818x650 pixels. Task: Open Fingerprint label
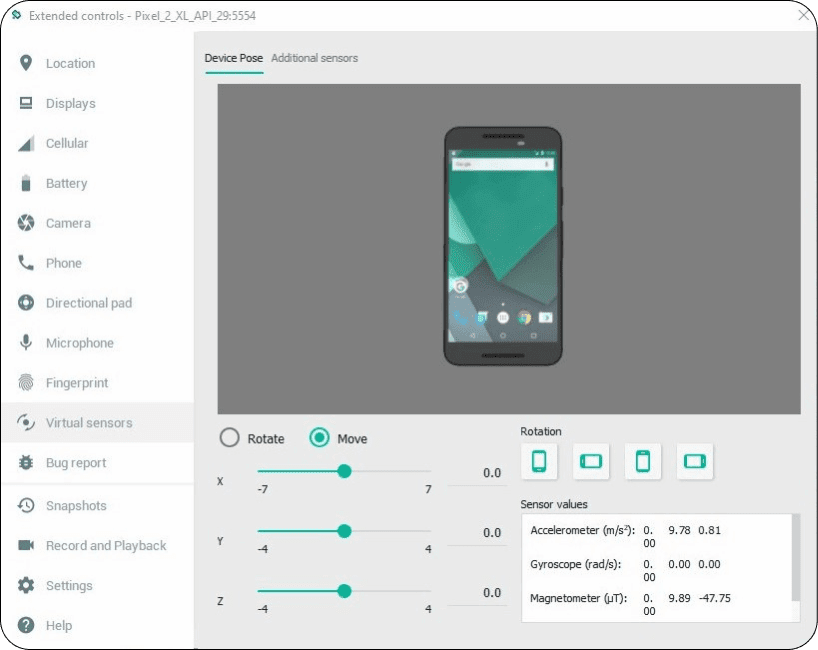pos(77,383)
